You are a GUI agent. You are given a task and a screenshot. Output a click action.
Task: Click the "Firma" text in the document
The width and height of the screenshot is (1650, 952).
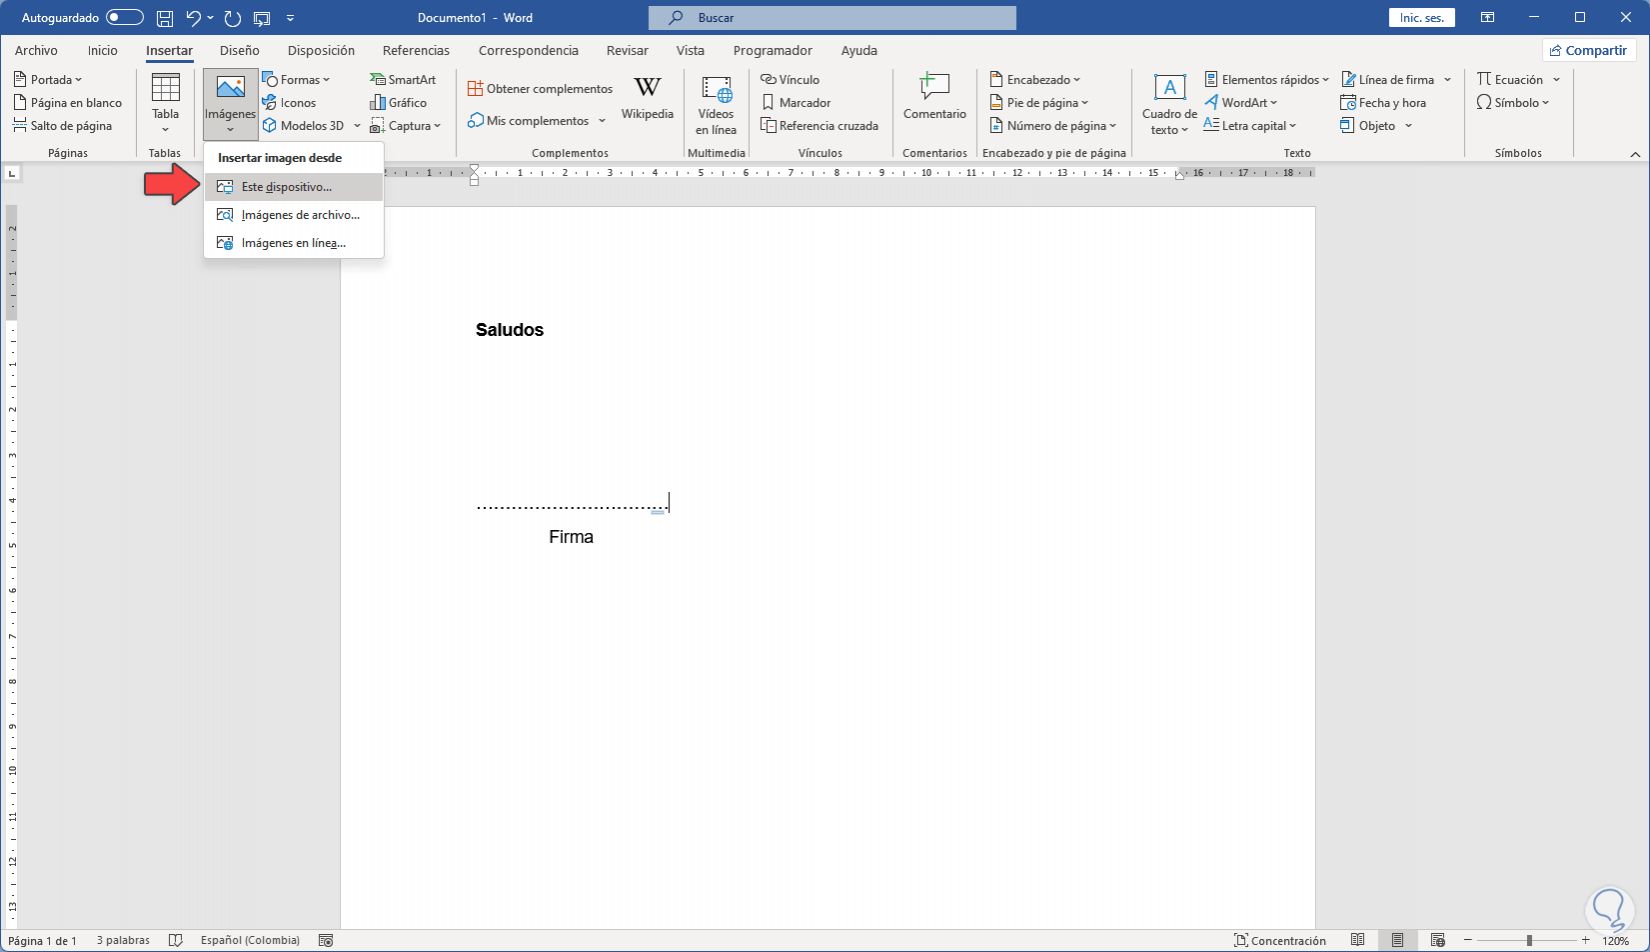click(571, 537)
